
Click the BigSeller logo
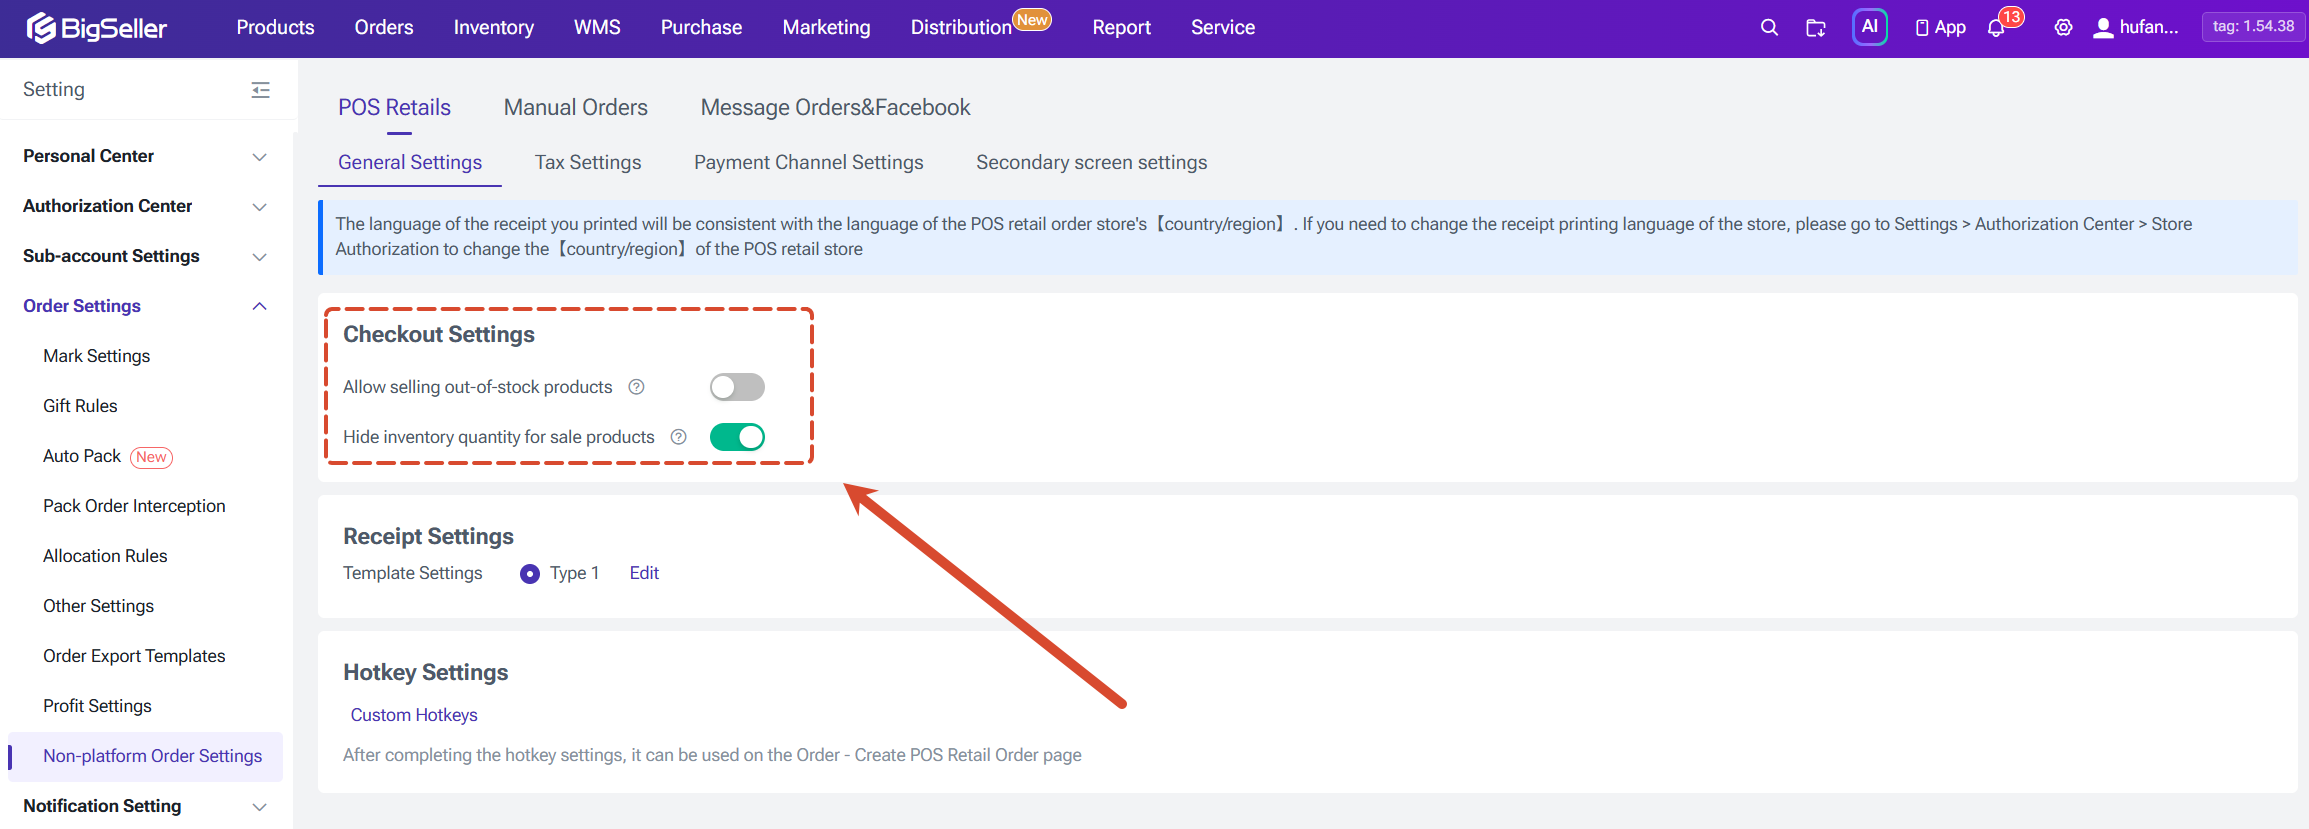coord(96,28)
